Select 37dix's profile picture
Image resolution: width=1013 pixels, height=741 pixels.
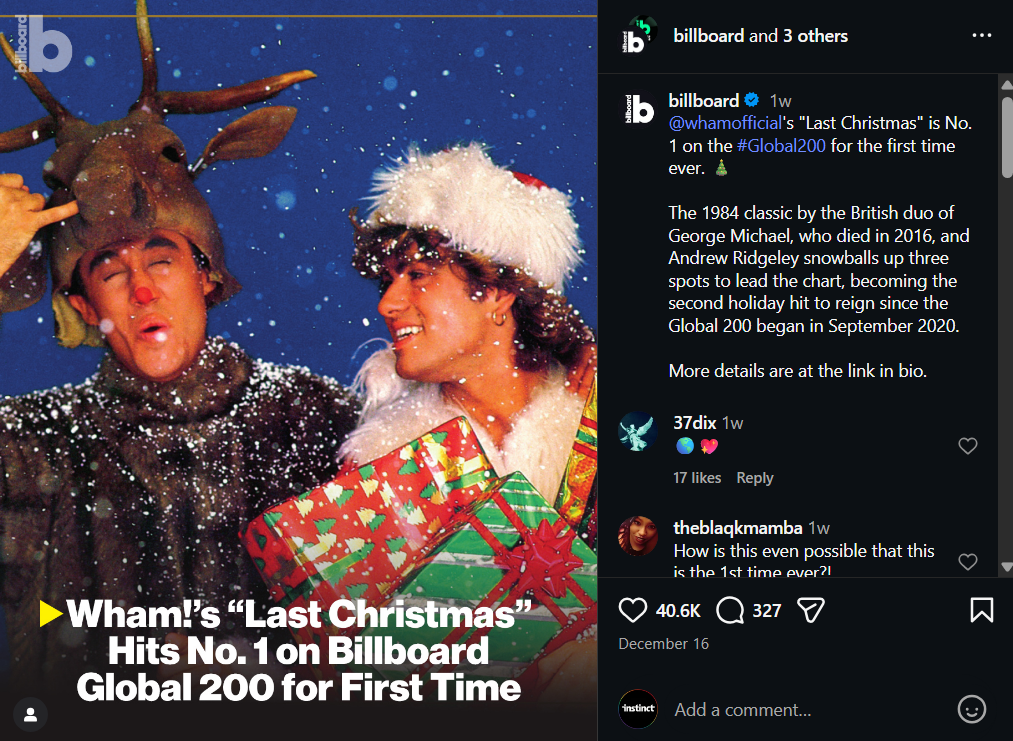(637, 433)
